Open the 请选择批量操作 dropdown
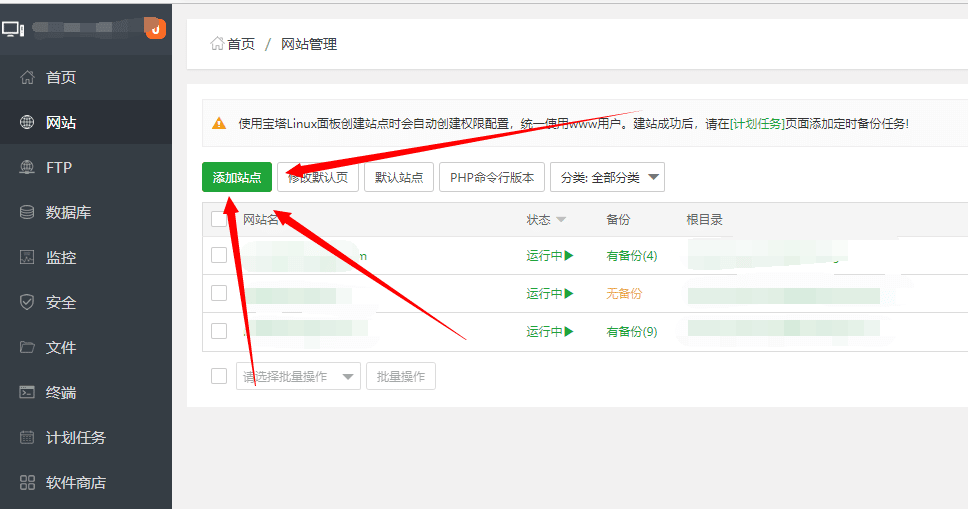This screenshot has width=968, height=509. (298, 376)
